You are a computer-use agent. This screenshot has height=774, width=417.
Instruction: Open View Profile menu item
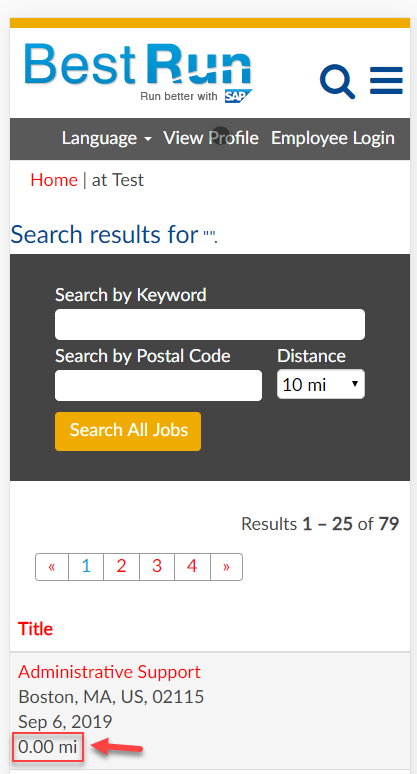pos(211,138)
